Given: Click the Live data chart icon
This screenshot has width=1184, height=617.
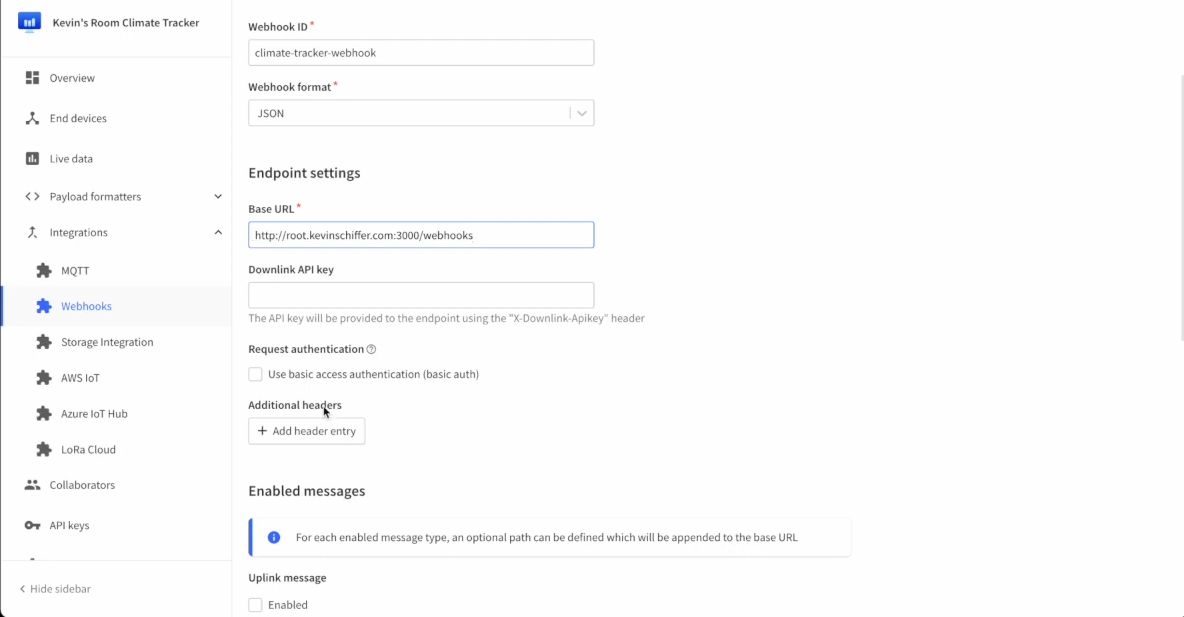Looking at the screenshot, I should point(32,158).
